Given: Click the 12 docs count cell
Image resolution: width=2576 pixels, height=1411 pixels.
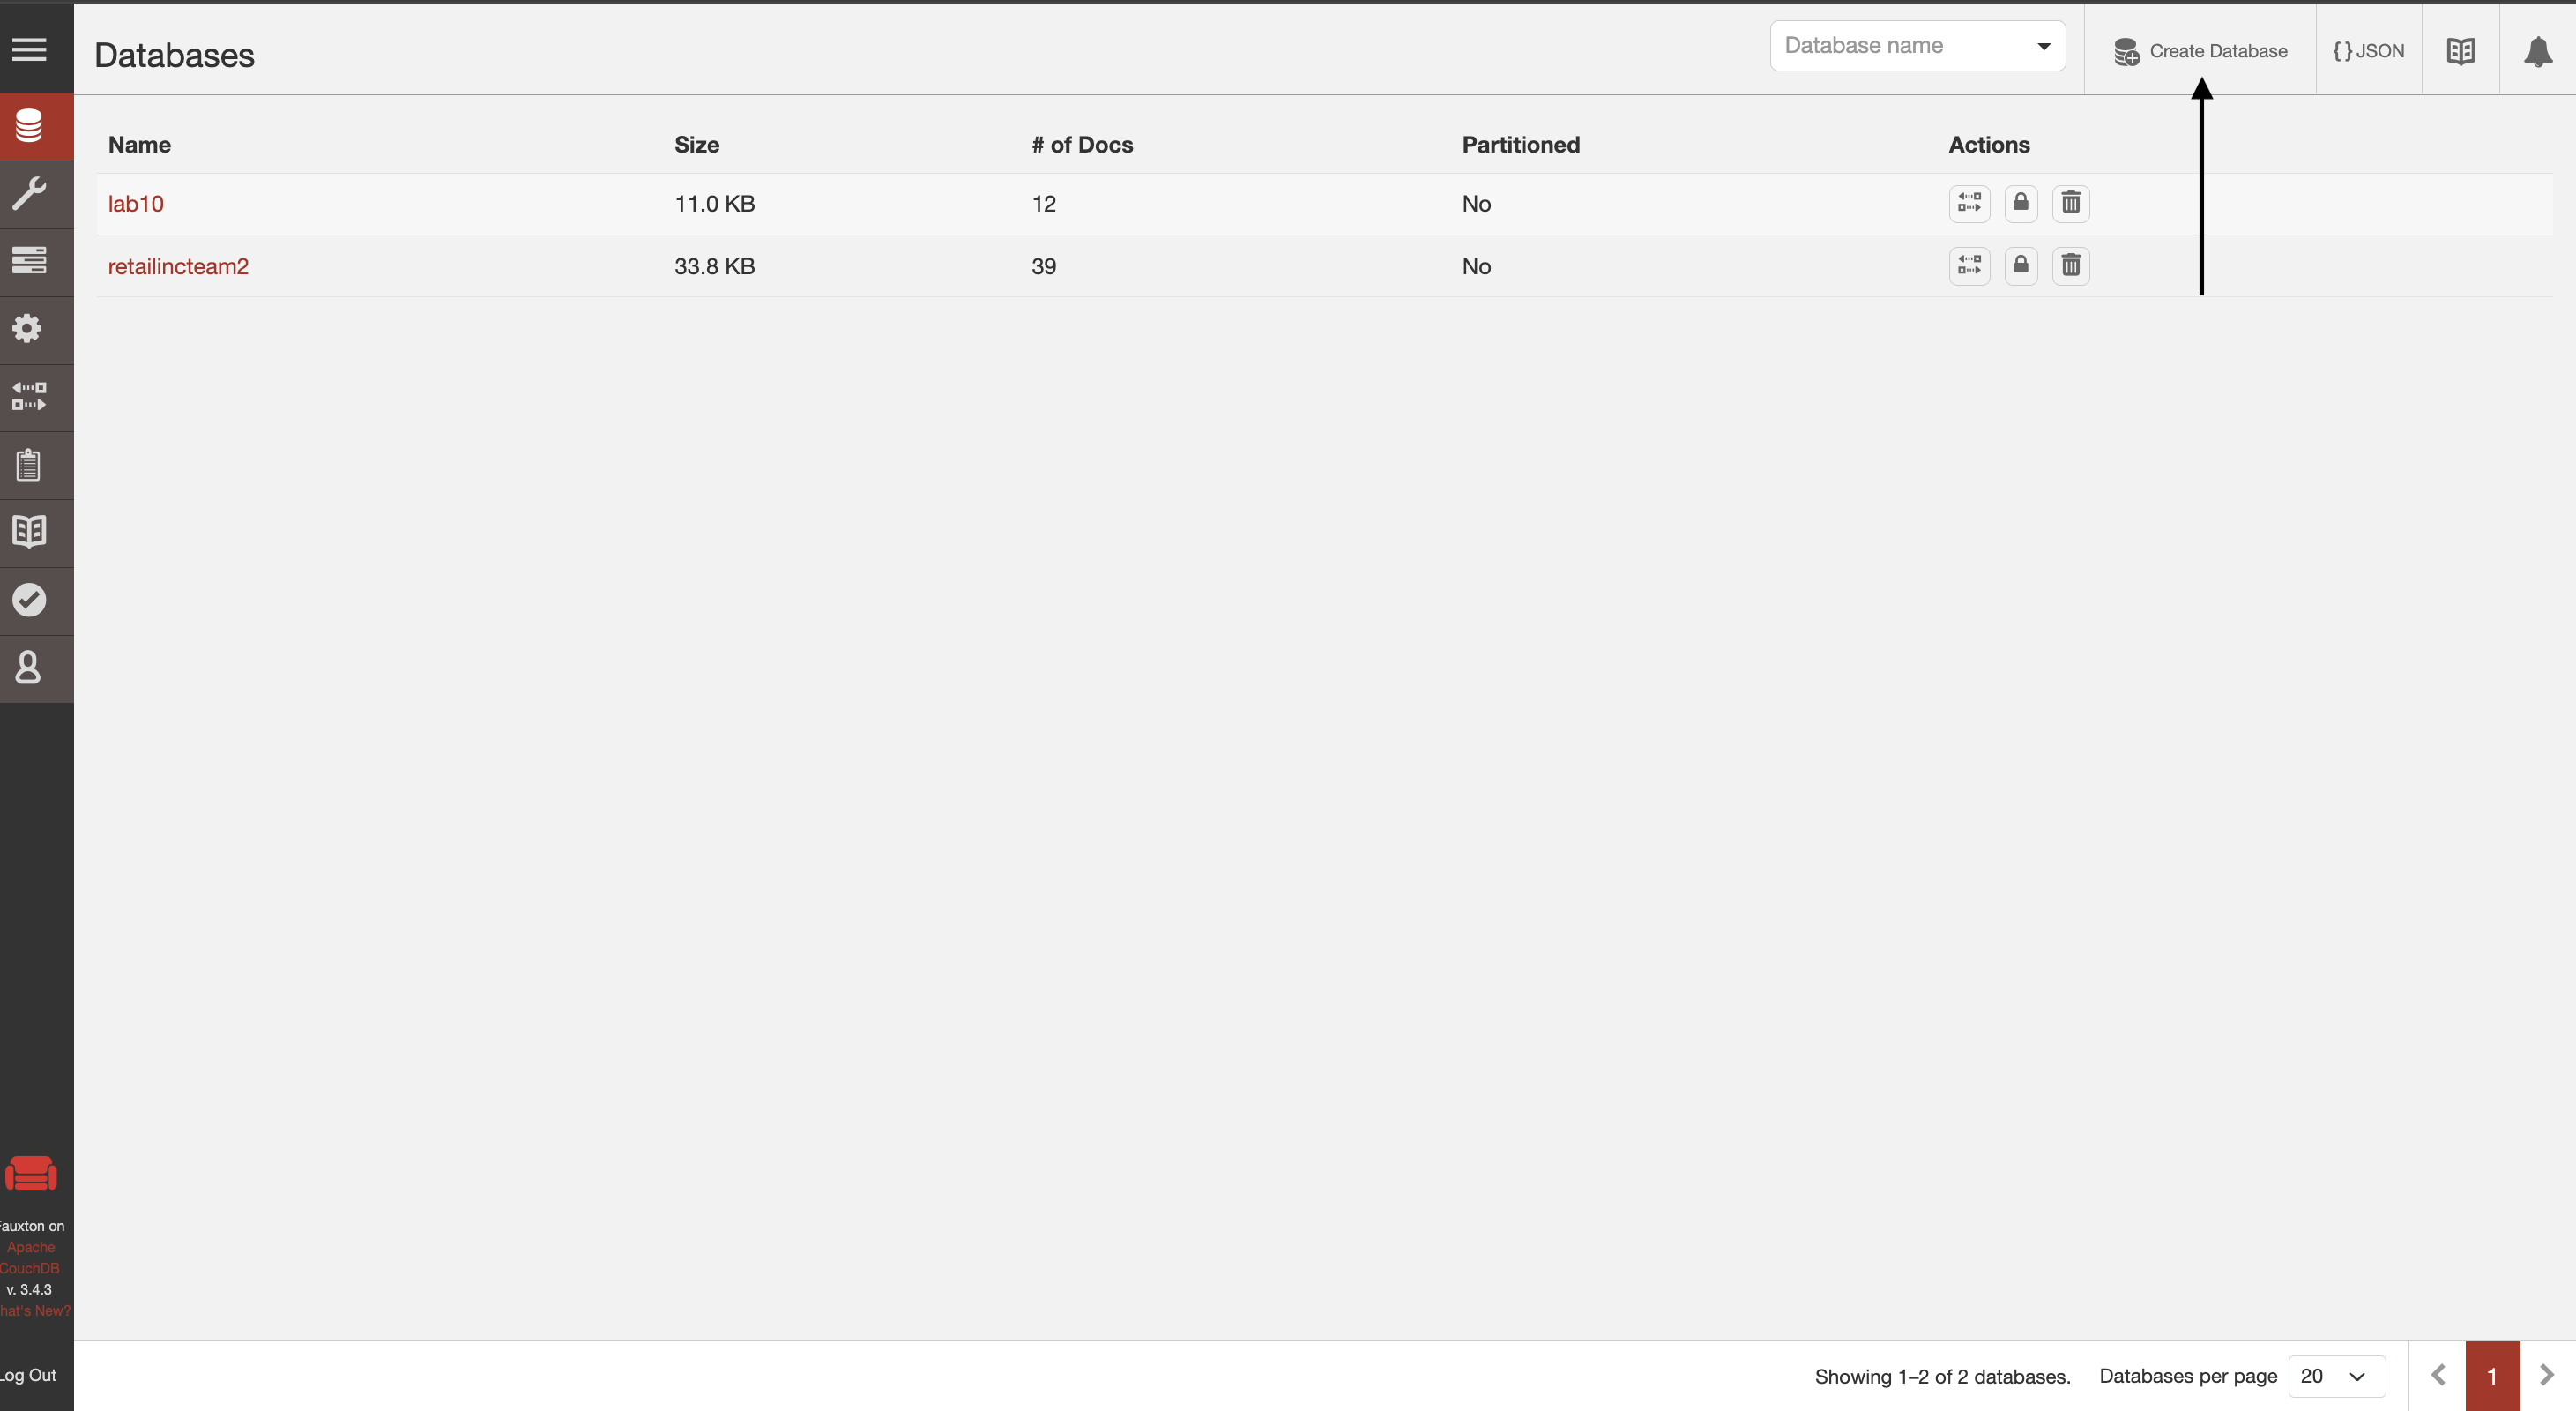Looking at the screenshot, I should 1044,204.
